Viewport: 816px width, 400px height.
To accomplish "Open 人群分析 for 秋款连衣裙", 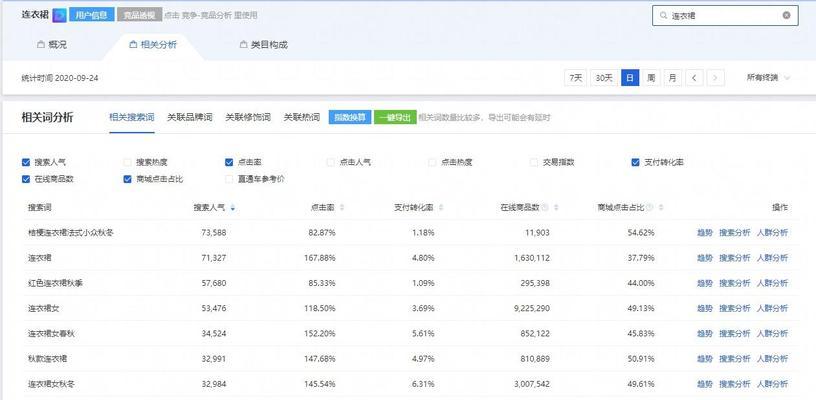I will [x=772, y=359].
